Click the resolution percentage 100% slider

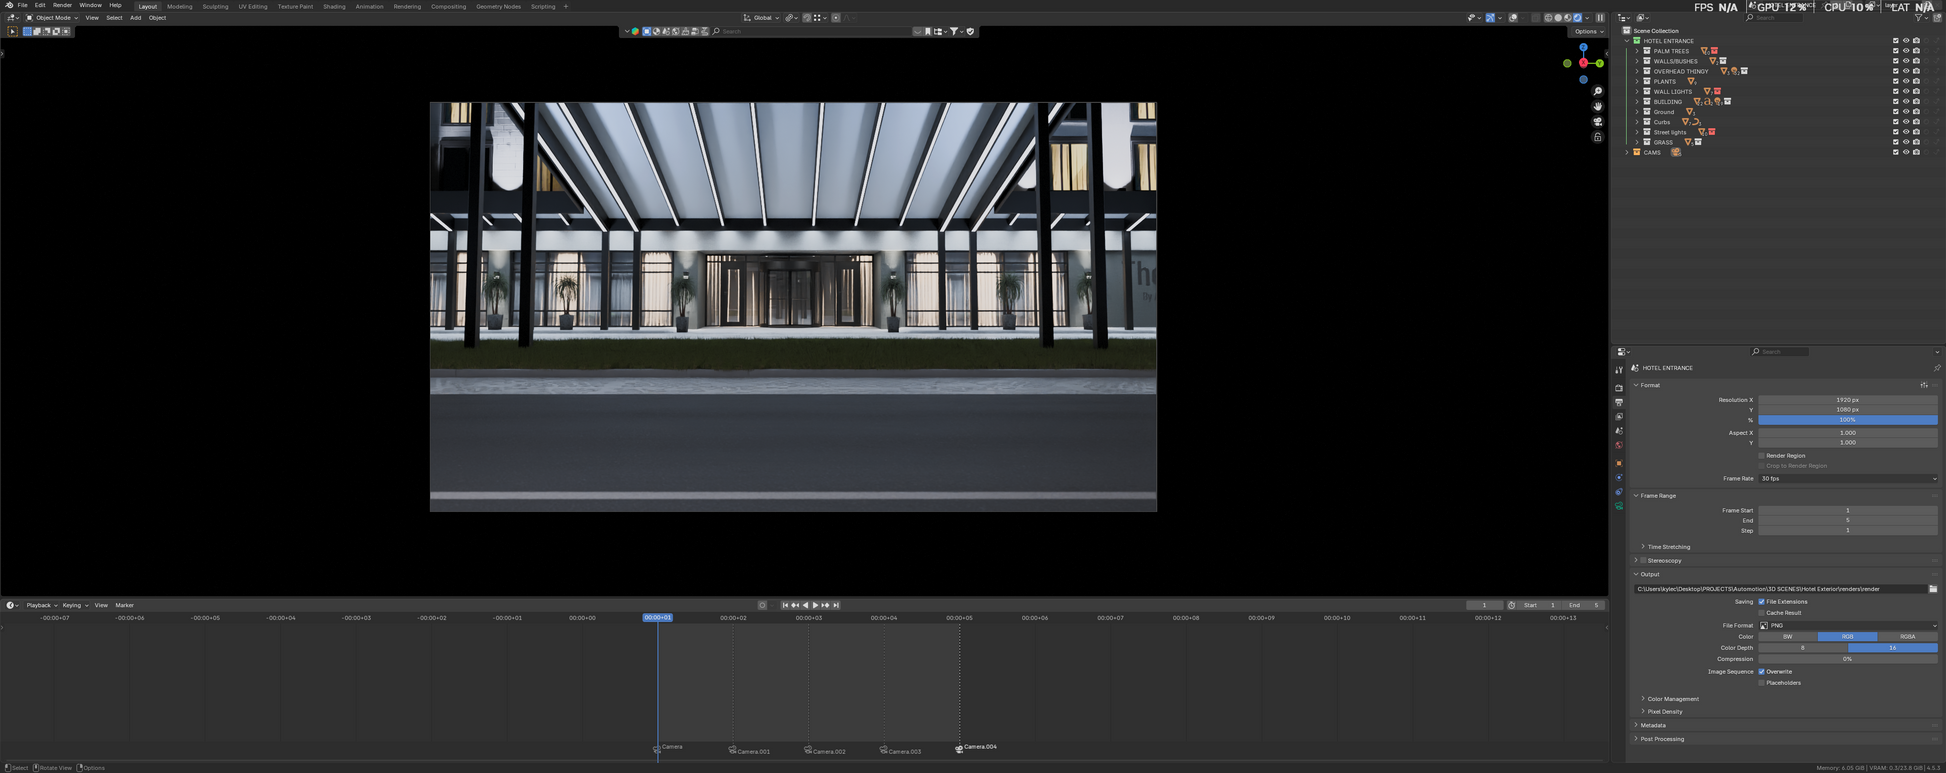click(1847, 420)
